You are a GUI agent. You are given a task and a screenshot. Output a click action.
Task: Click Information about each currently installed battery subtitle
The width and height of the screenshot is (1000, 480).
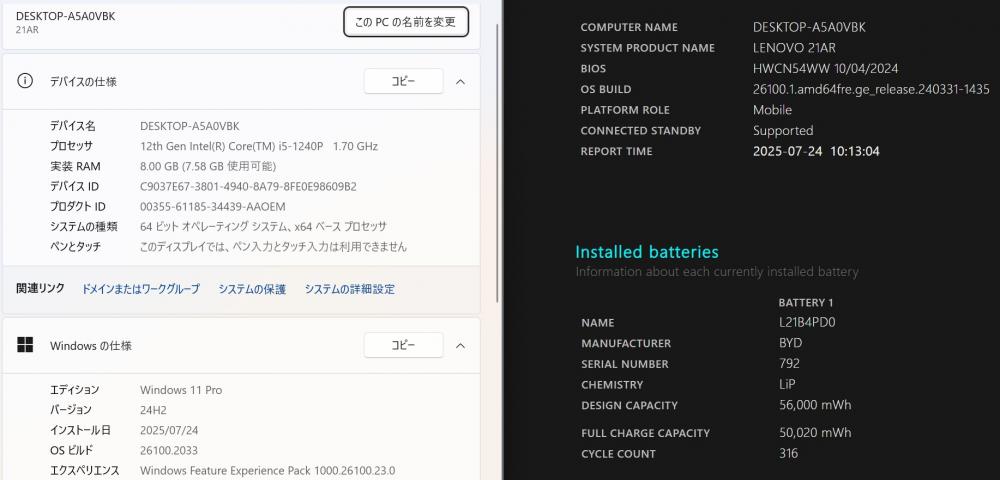(717, 272)
